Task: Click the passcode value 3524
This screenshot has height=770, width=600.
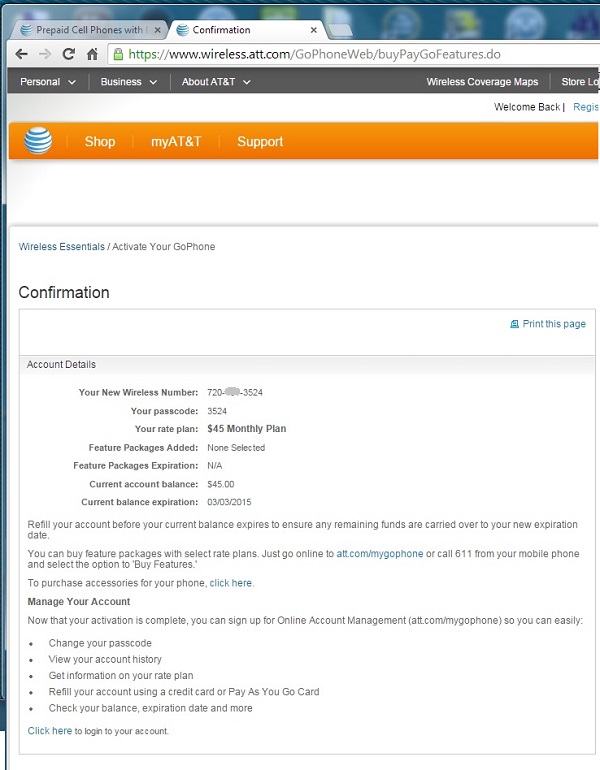Action: (x=217, y=411)
